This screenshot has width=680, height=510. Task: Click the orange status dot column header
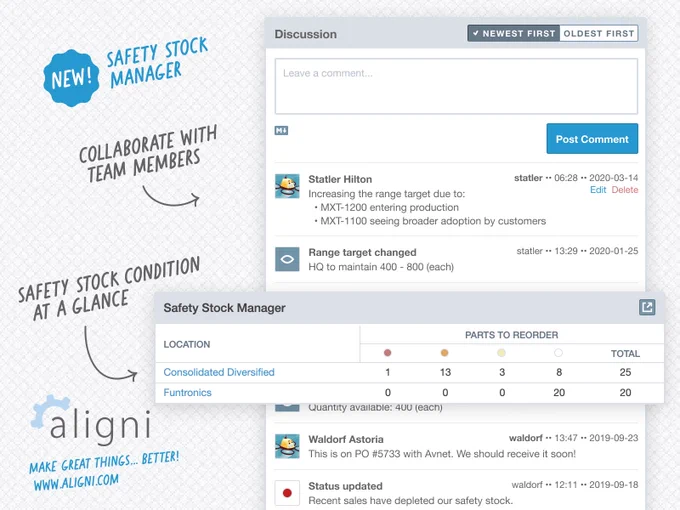coord(445,353)
